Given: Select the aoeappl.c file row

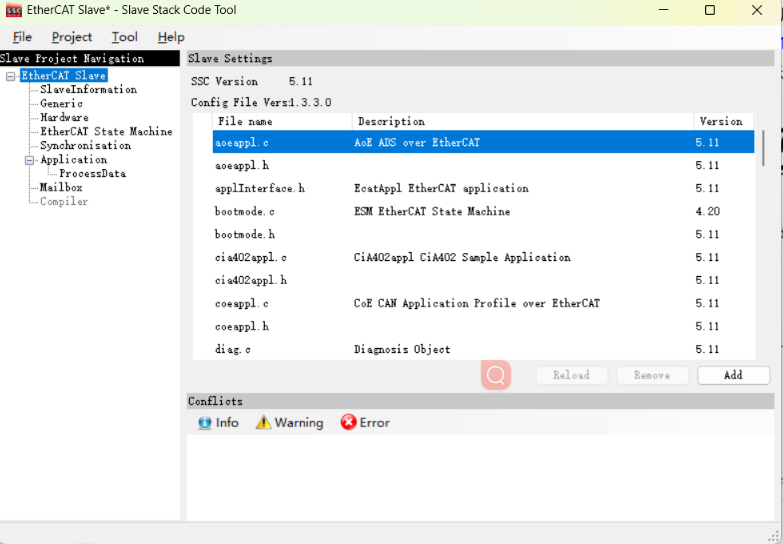Looking at the screenshot, I should [483, 142].
